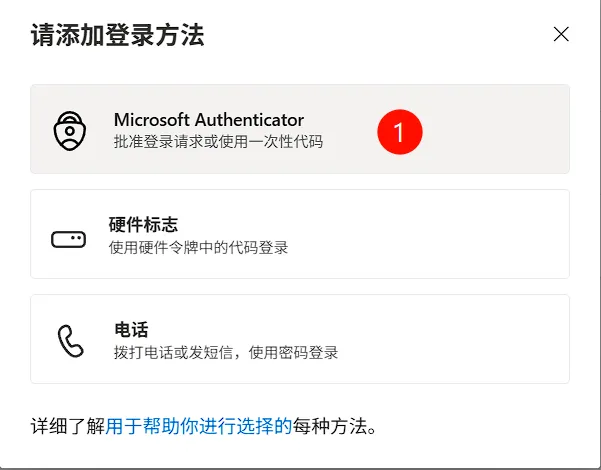The image size is (601, 470).
Task: Open the 用于帮助你进行选择的 help link
Action: pyautogui.click(x=198, y=426)
